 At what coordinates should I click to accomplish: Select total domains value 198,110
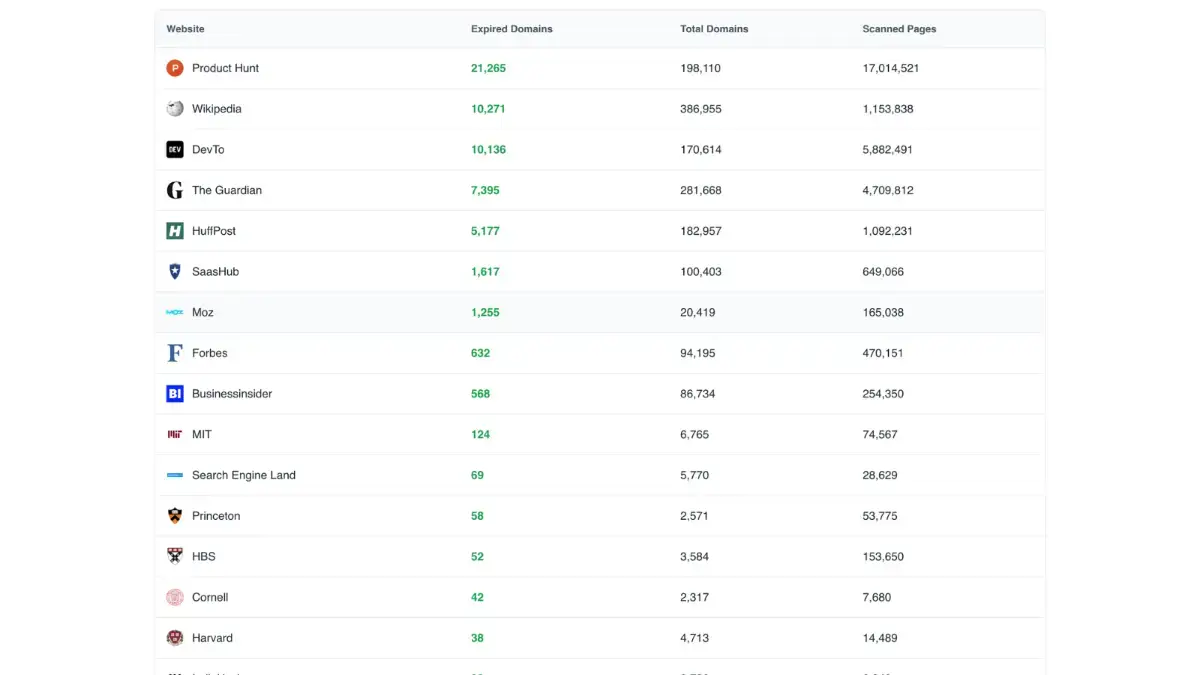[x=700, y=68]
